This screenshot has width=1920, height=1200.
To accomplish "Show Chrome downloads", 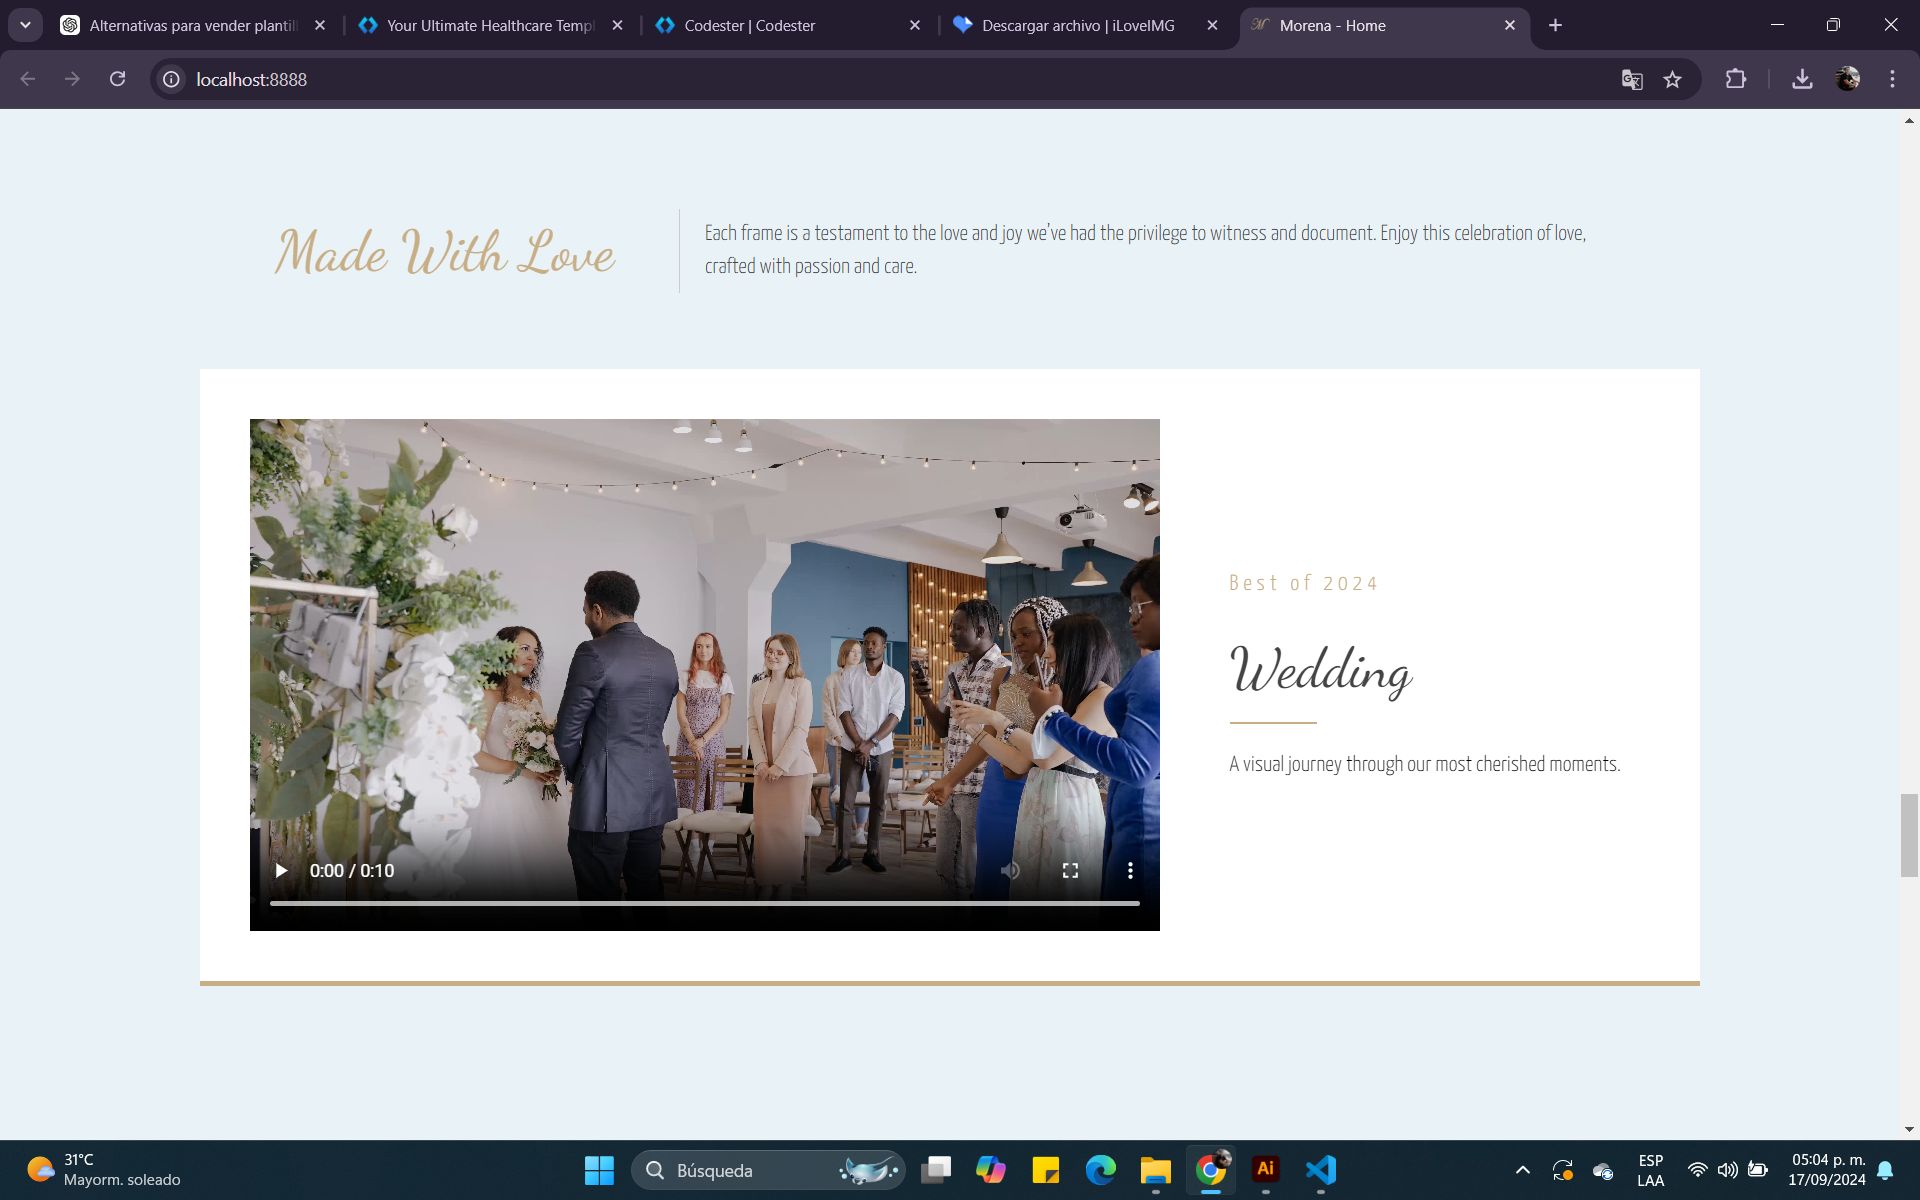I will pos(1802,79).
